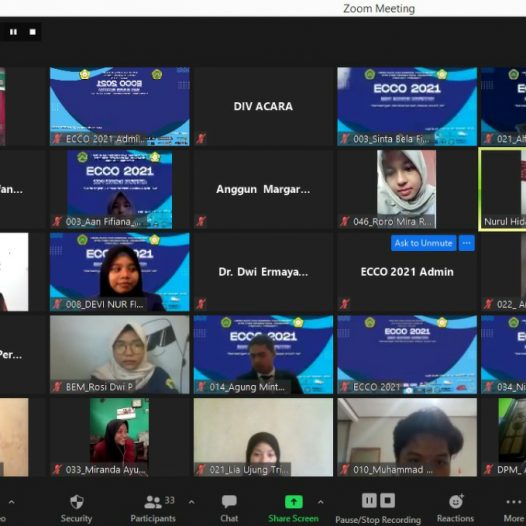Click muted mic icon on DIV ACARA tile
This screenshot has width=526, height=526.
(x=201, y=138)
